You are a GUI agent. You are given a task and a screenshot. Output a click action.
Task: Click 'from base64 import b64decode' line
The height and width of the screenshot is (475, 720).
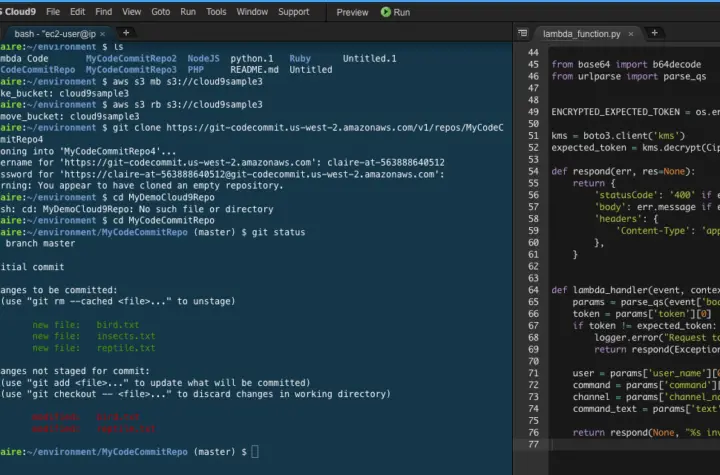[626, 64]
